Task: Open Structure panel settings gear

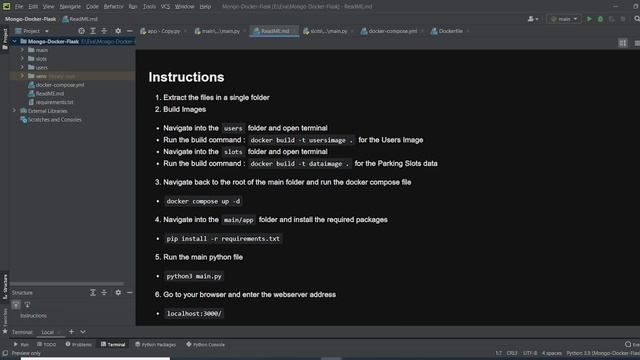Action: click(118, 293)
